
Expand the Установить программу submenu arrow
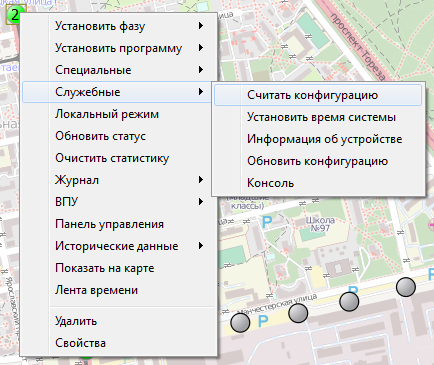201,48
